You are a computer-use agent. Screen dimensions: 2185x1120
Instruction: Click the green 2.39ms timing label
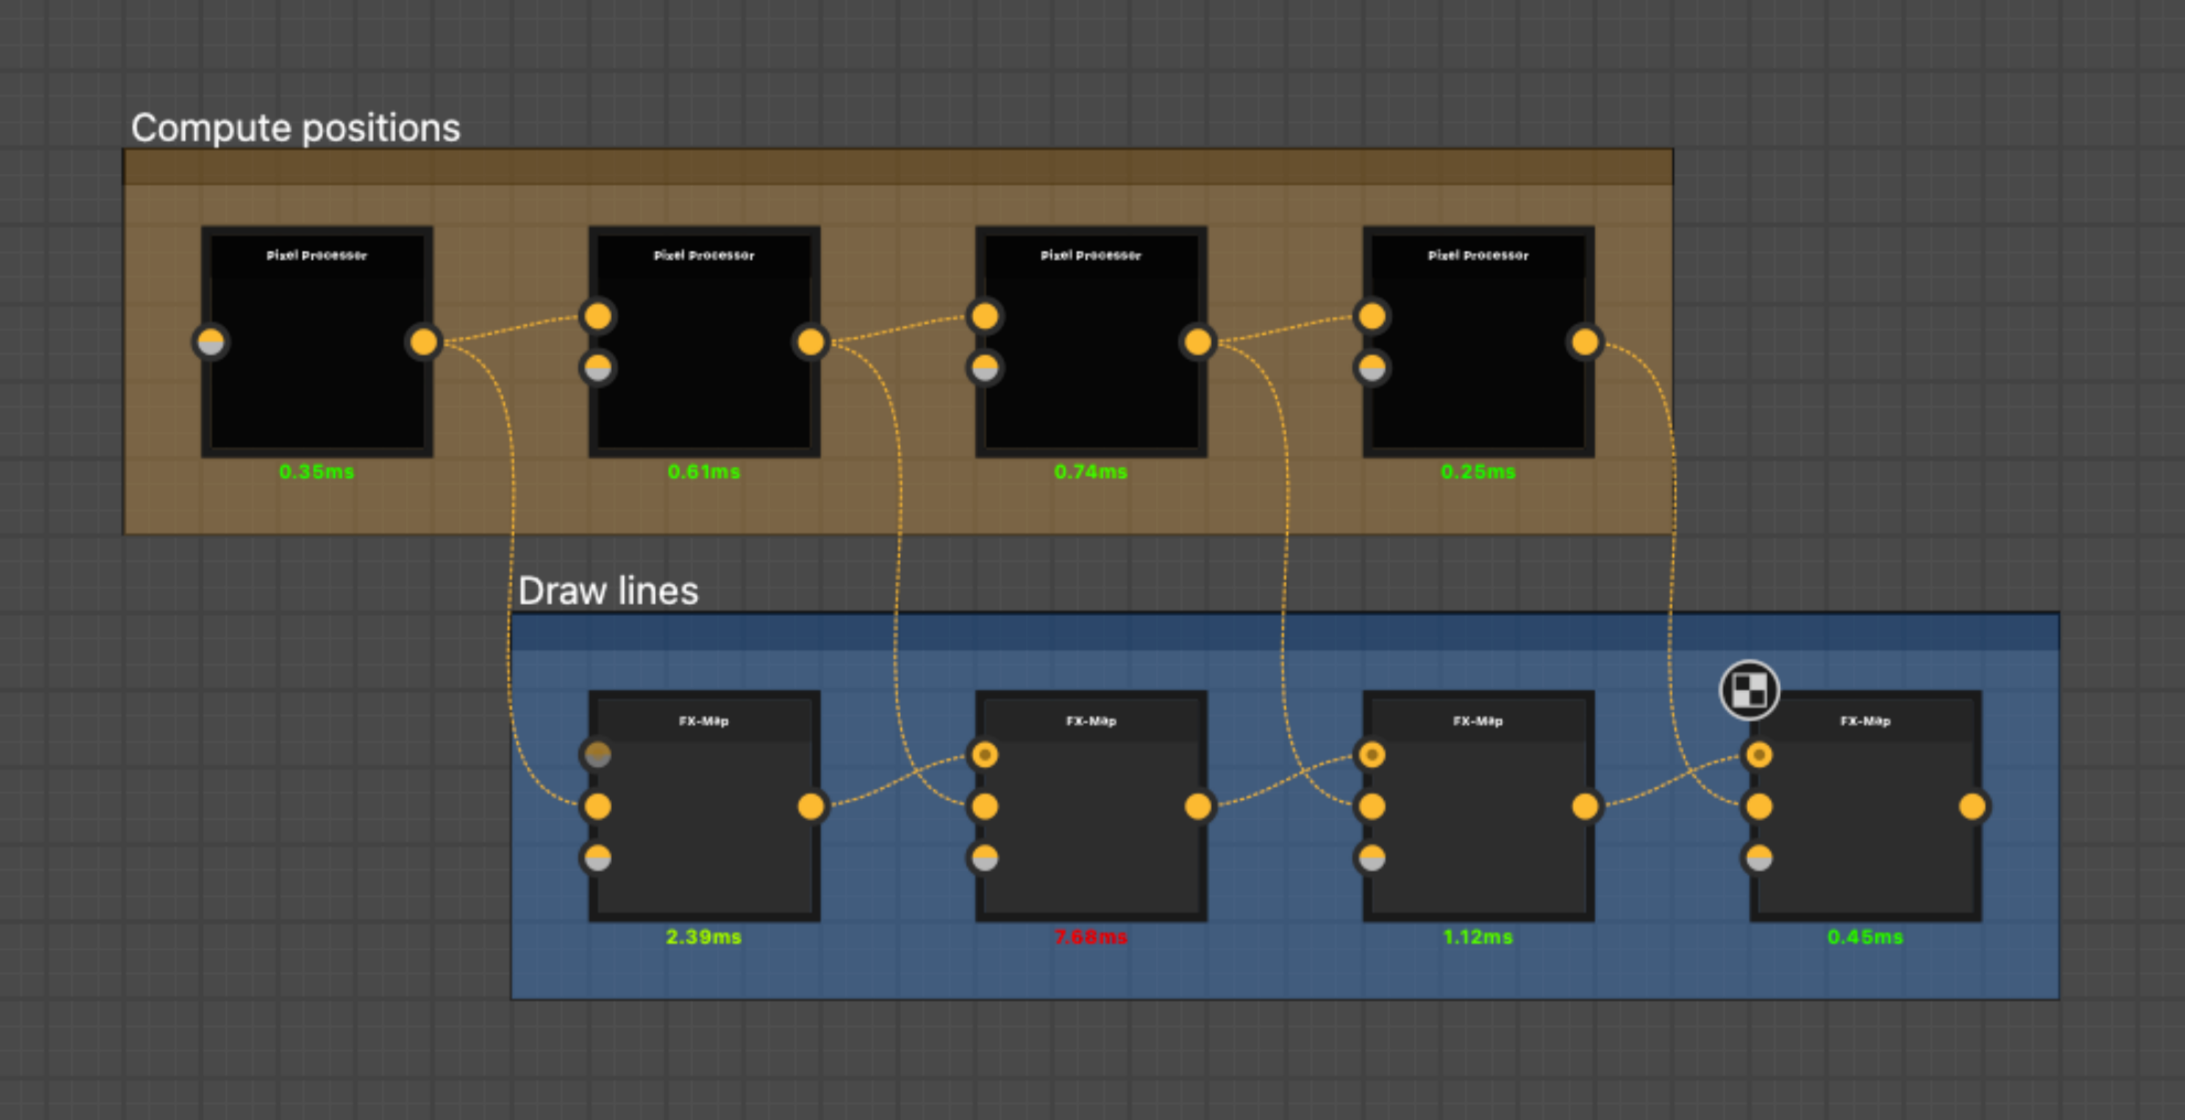pyautogui.click(x=703, y=937)
